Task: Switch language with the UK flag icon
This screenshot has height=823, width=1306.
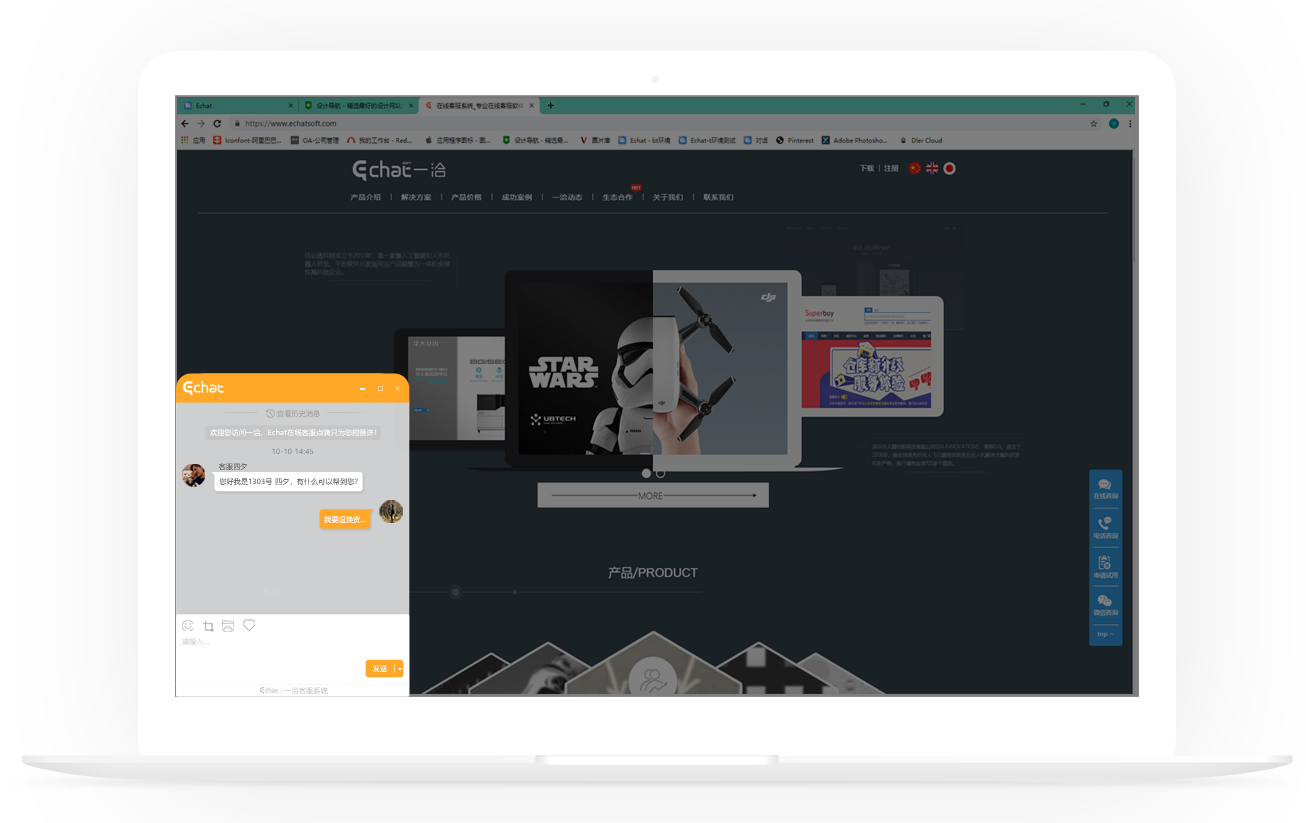Action: tap(932, 168)
